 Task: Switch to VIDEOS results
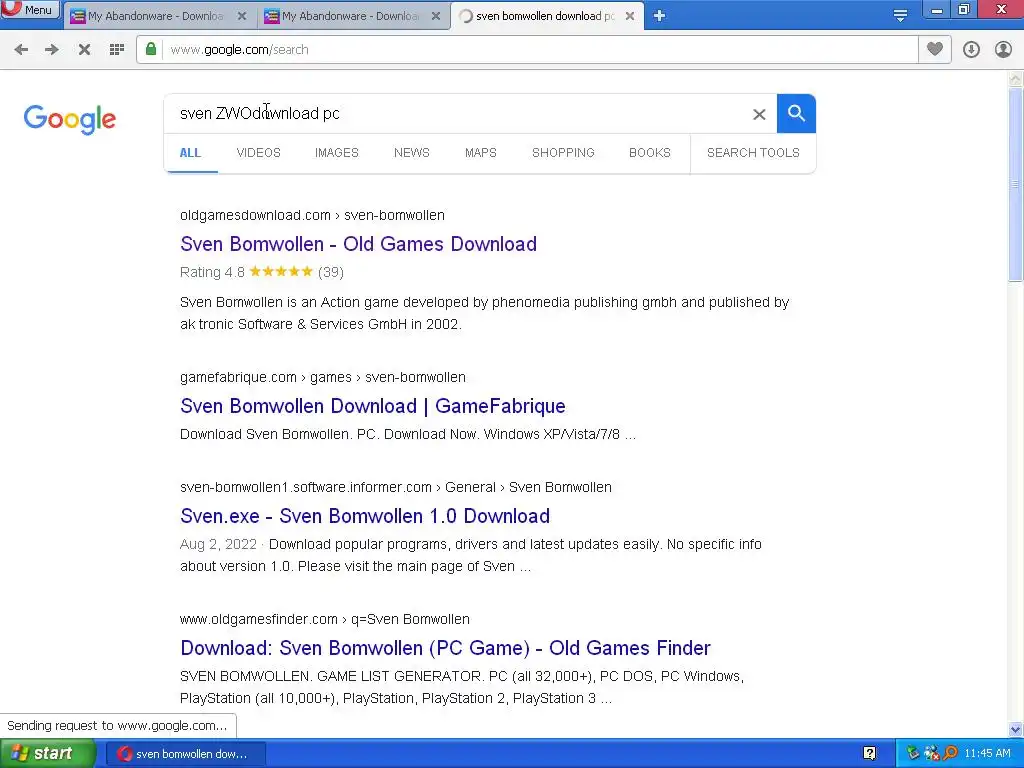[x=259, y=153]
